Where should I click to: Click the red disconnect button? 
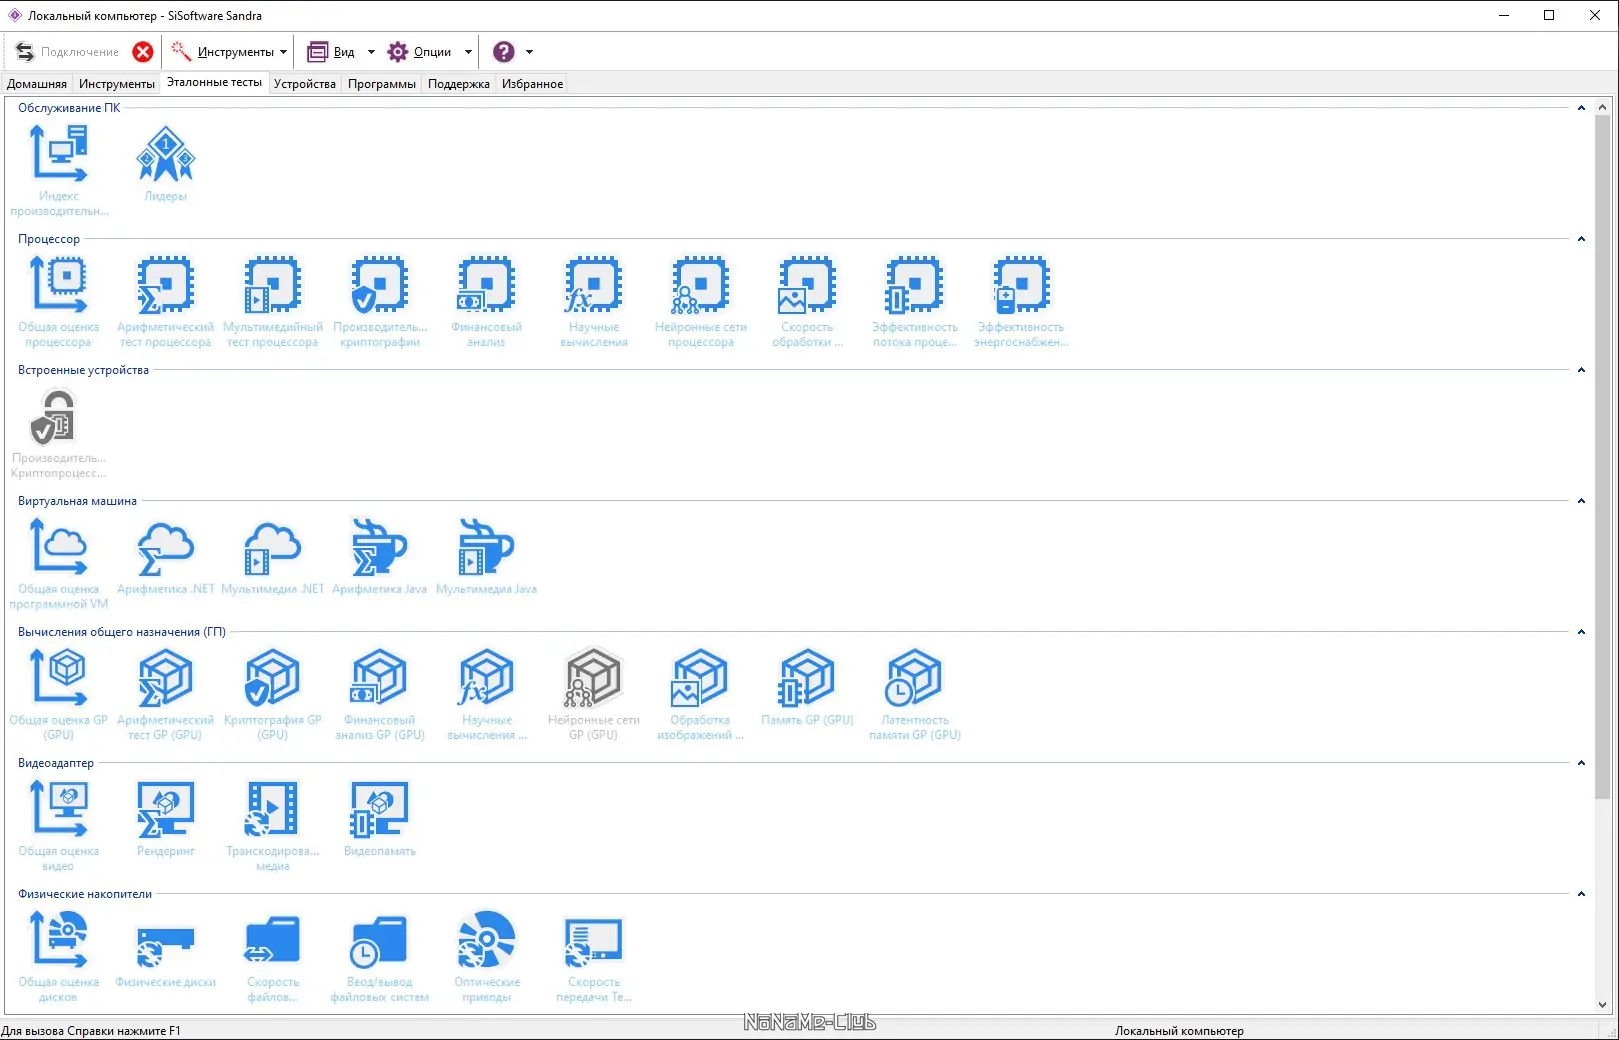(142, 51)
